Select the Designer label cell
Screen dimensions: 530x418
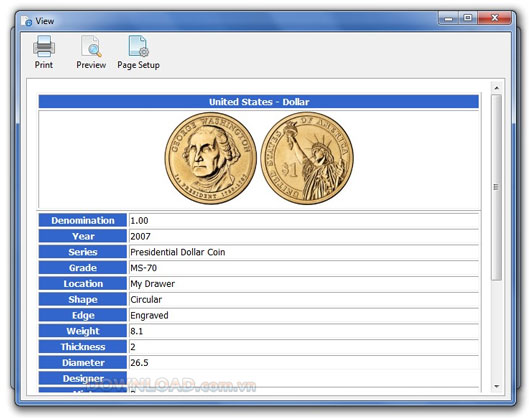point(83,379)
